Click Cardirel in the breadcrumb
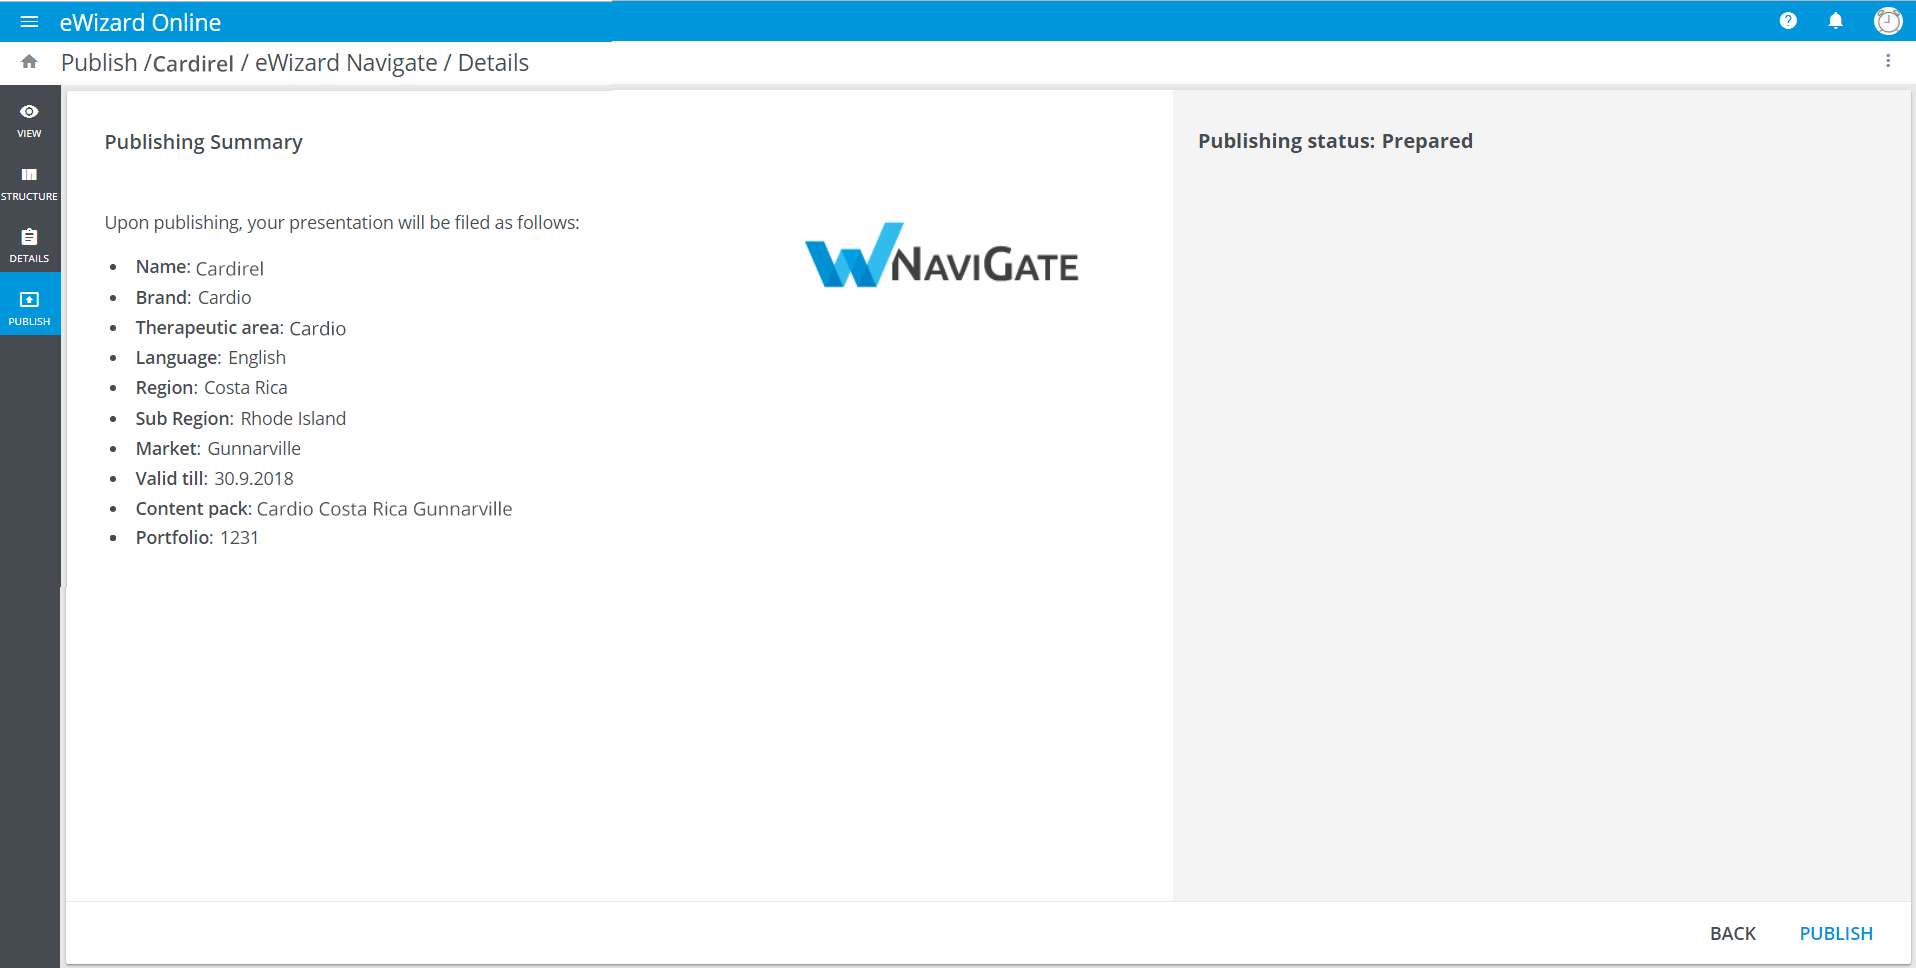This screenshot has width=1916, height=968. coord(193,63)
